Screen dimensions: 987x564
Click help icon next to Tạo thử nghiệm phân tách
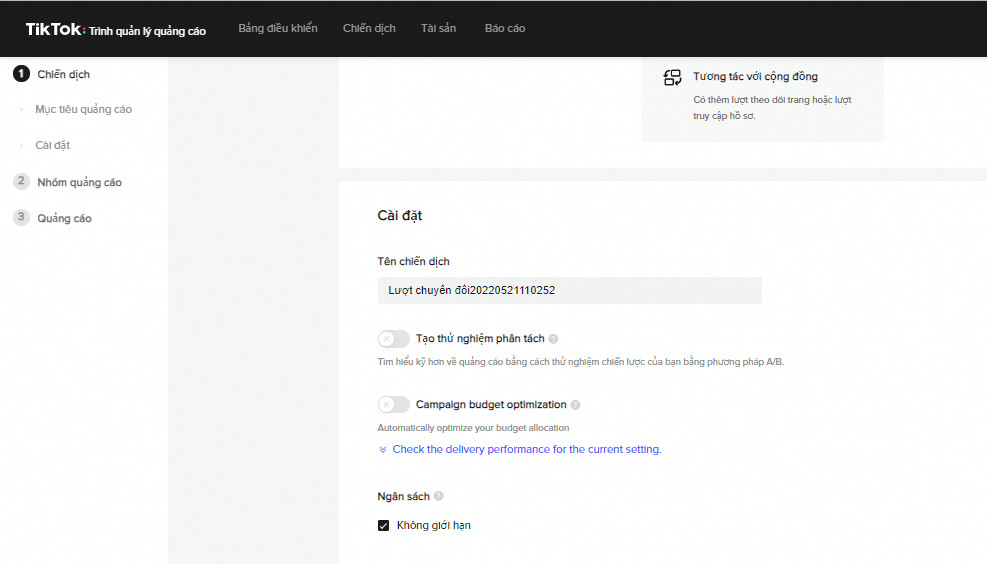click(553, 339)
